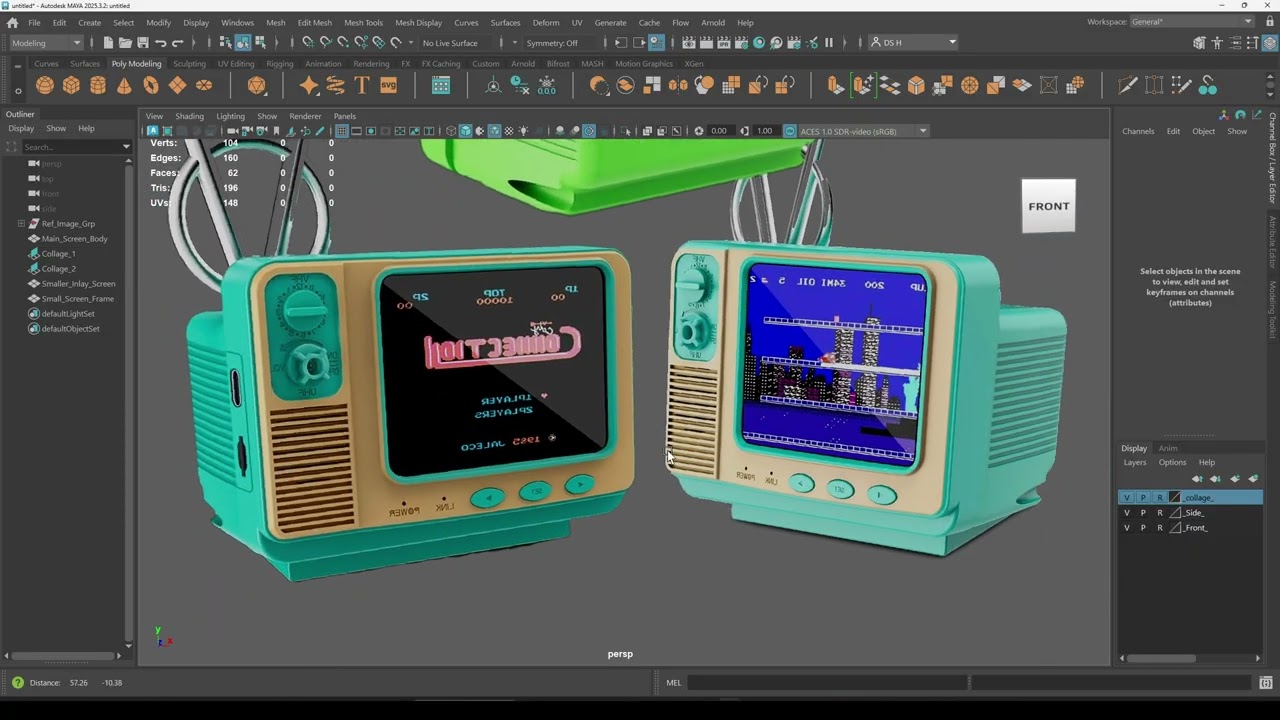1280x720 pixels.
Task: Open the Multi-Cut tool on the shelf
Action: pyautogui.click(x=1128, y=86)
